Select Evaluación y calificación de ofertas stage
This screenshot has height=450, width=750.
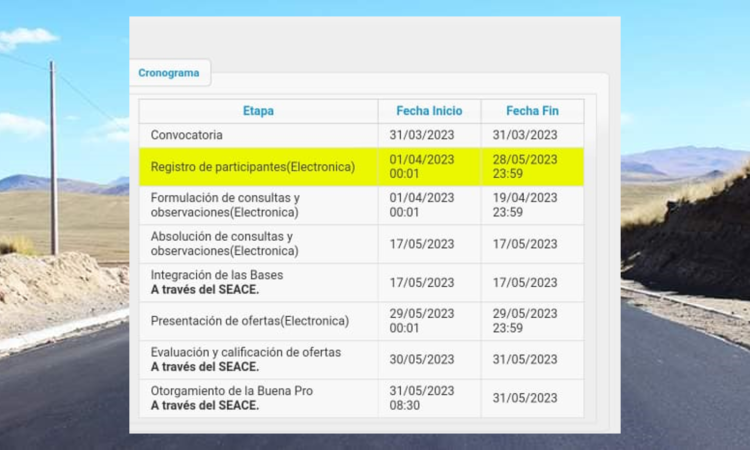coord(245,359)
